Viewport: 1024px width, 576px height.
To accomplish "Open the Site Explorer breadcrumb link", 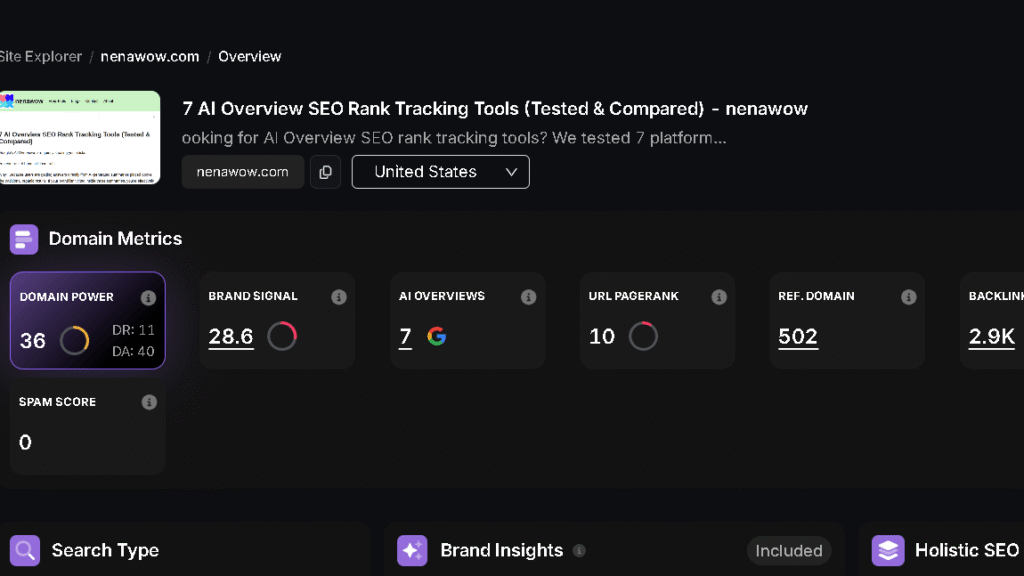I will tap(40, 57).
